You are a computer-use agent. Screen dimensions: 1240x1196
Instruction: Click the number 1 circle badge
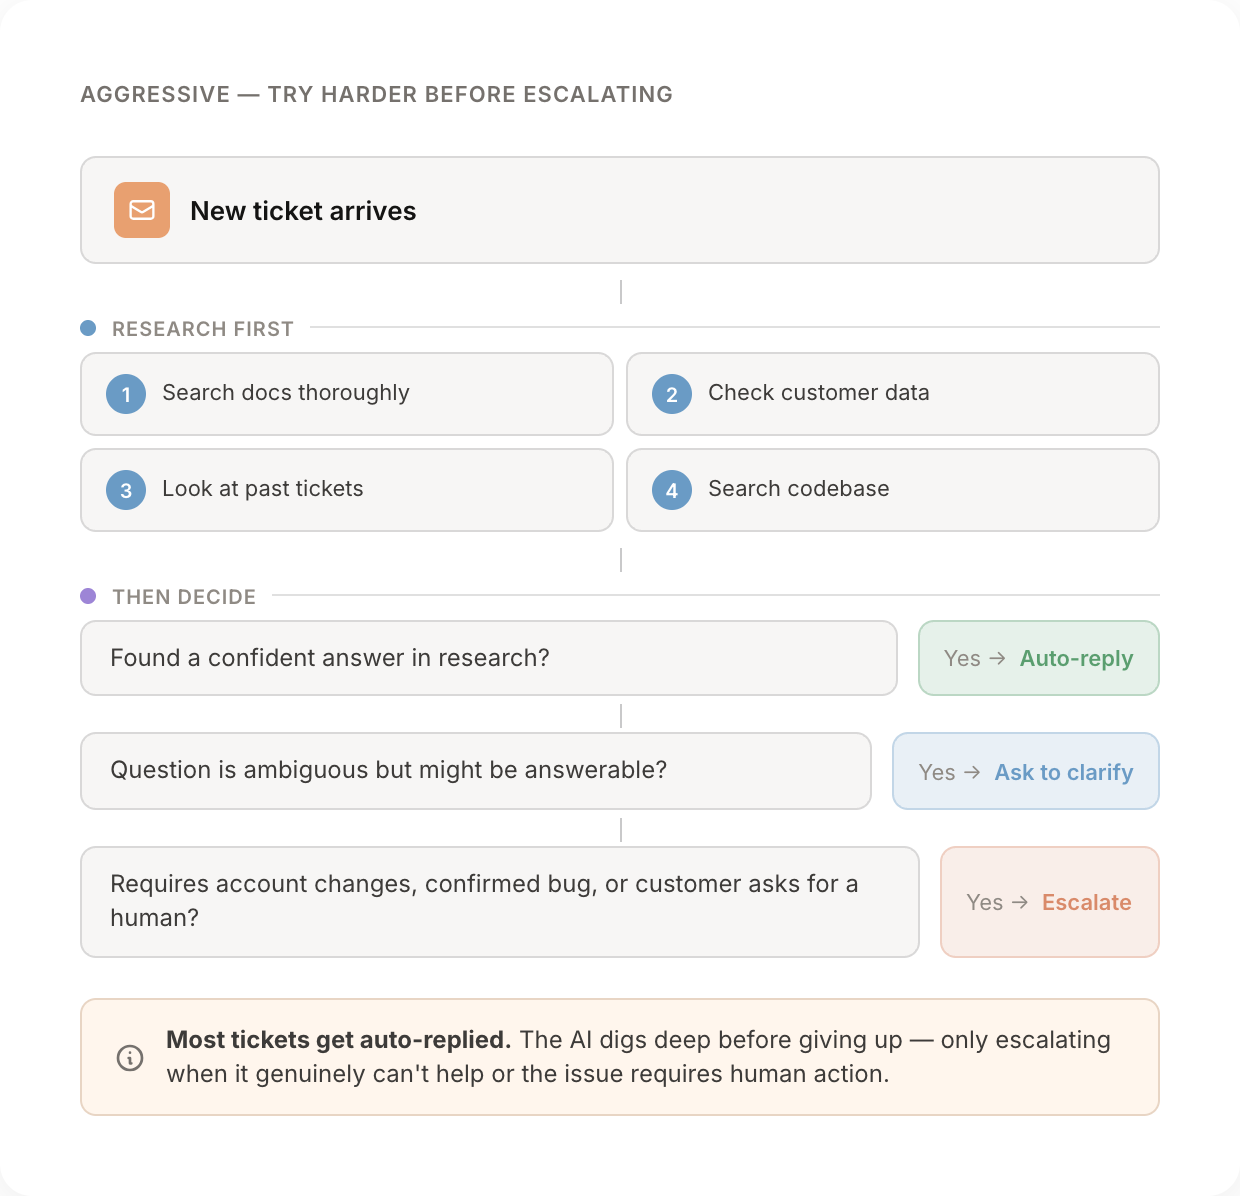tap(126, 394)
